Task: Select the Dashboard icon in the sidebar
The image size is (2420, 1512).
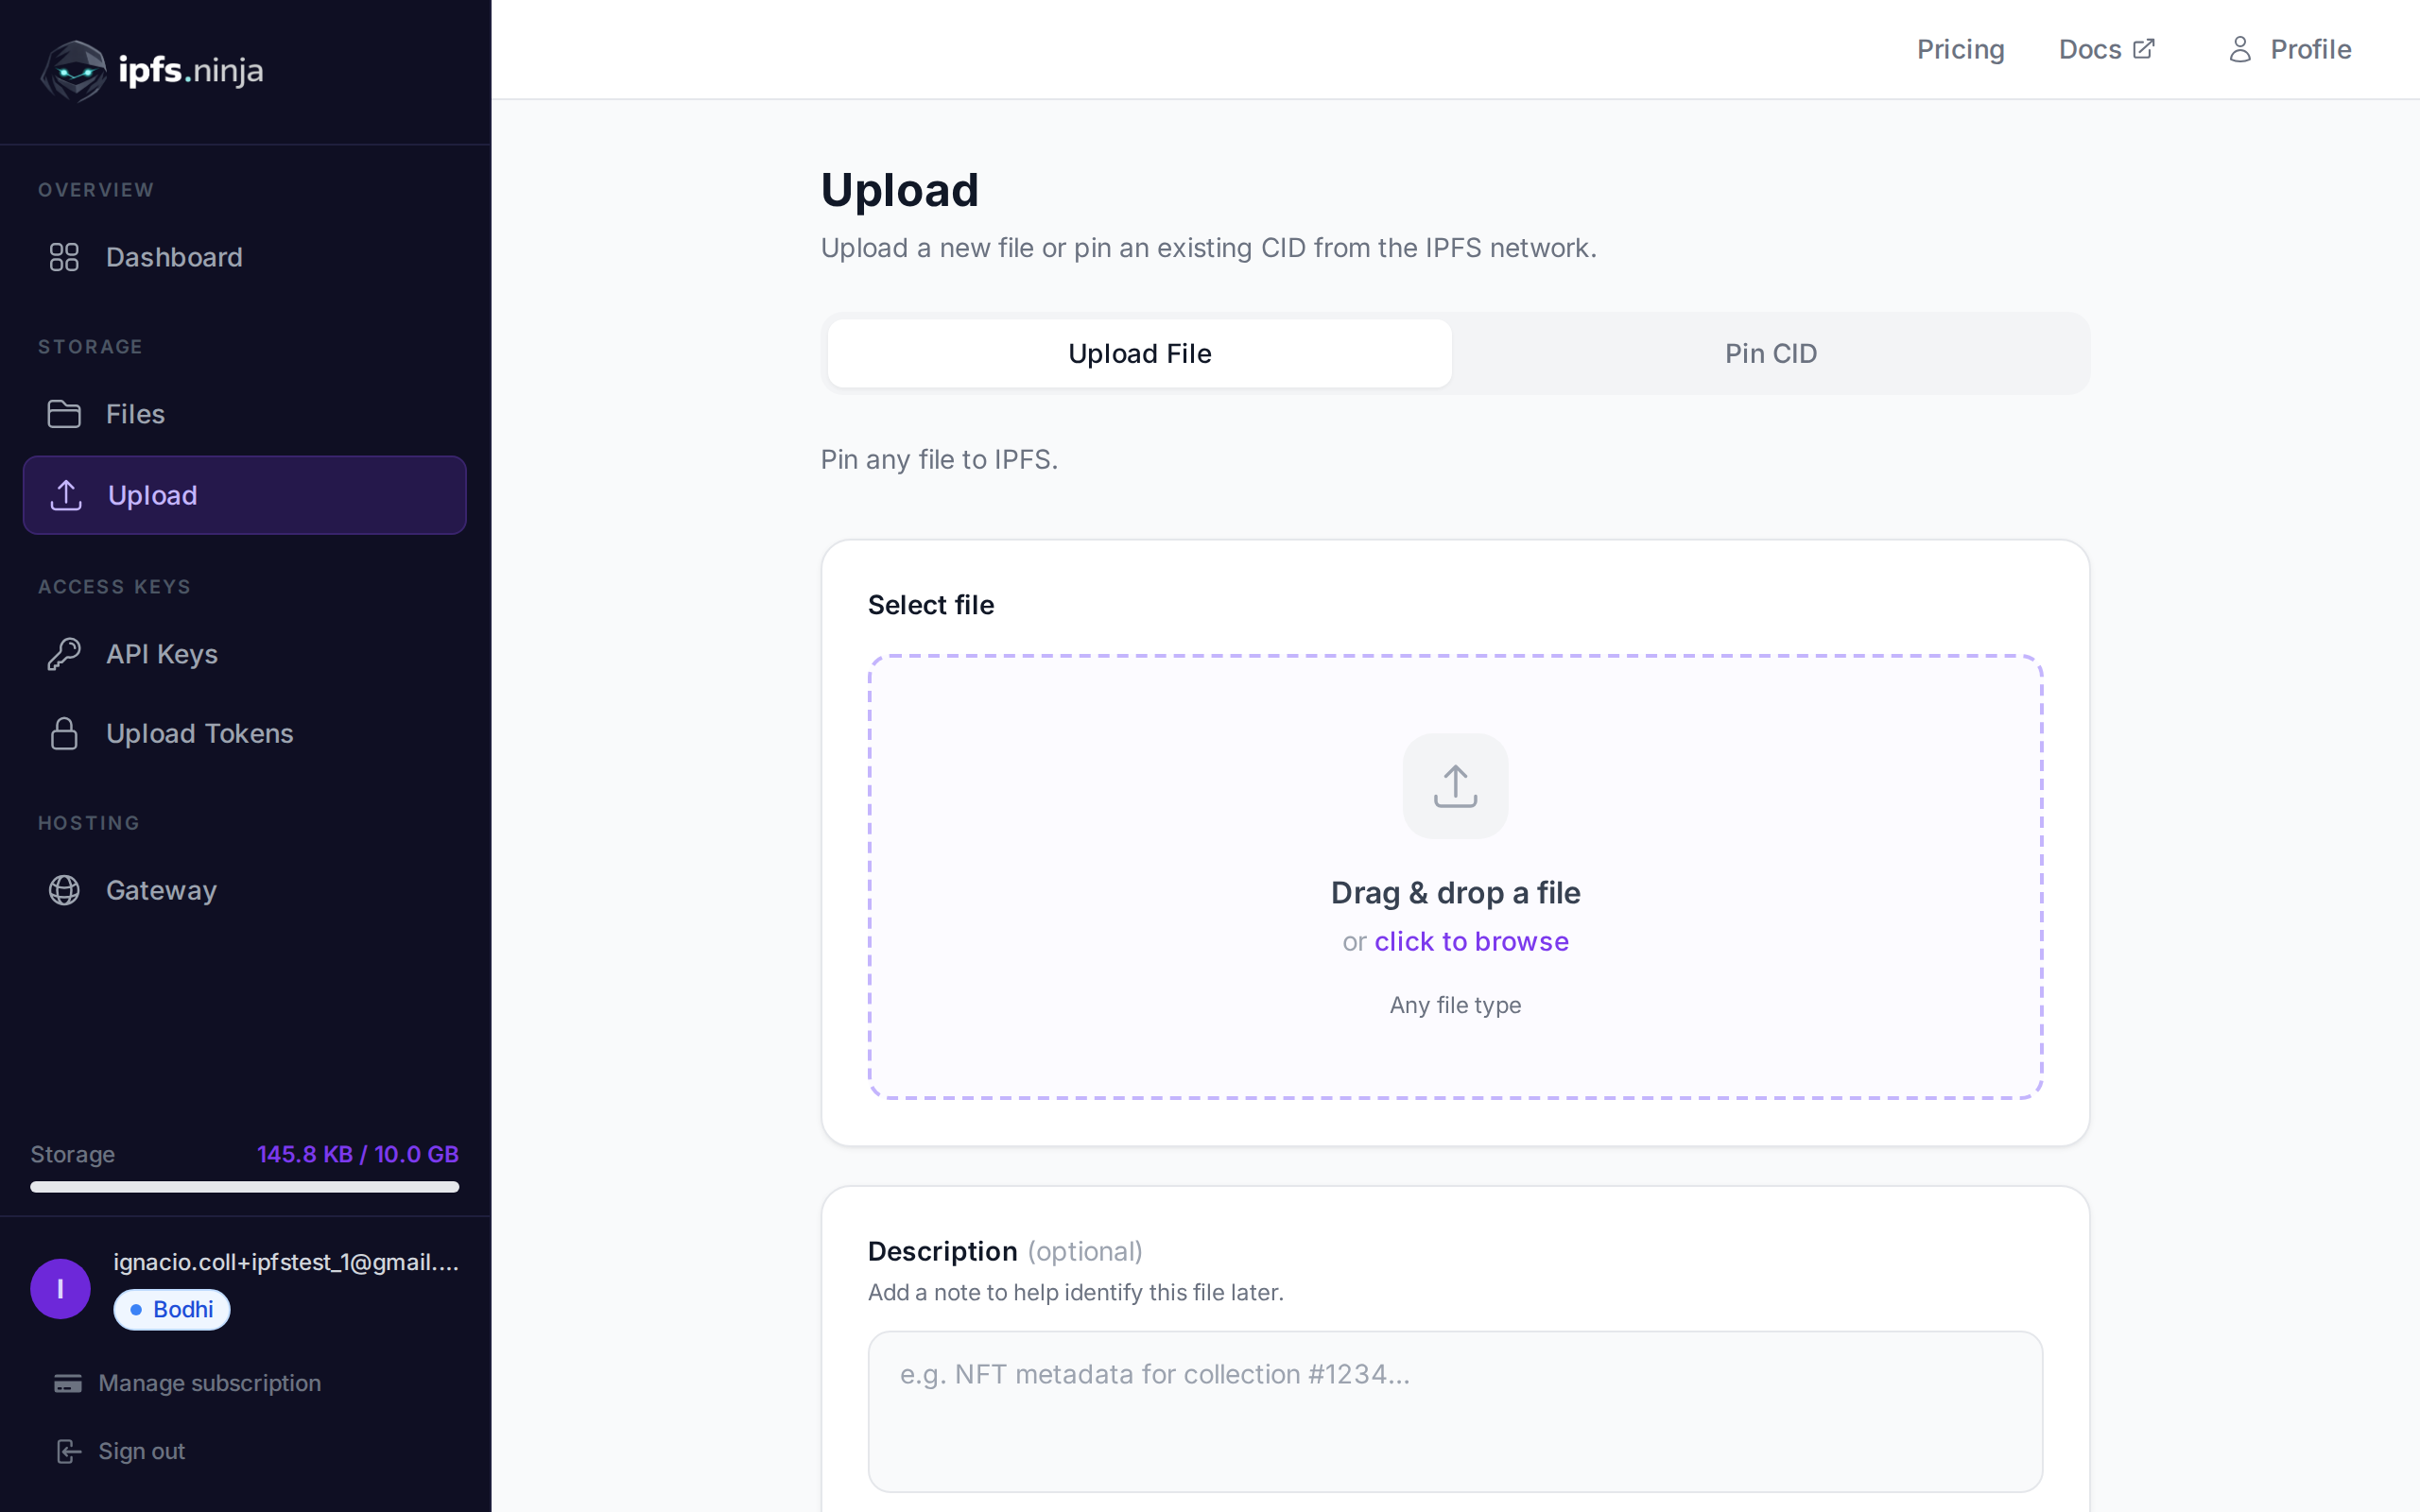Action: pyautogui.click(x=65, y=257)
